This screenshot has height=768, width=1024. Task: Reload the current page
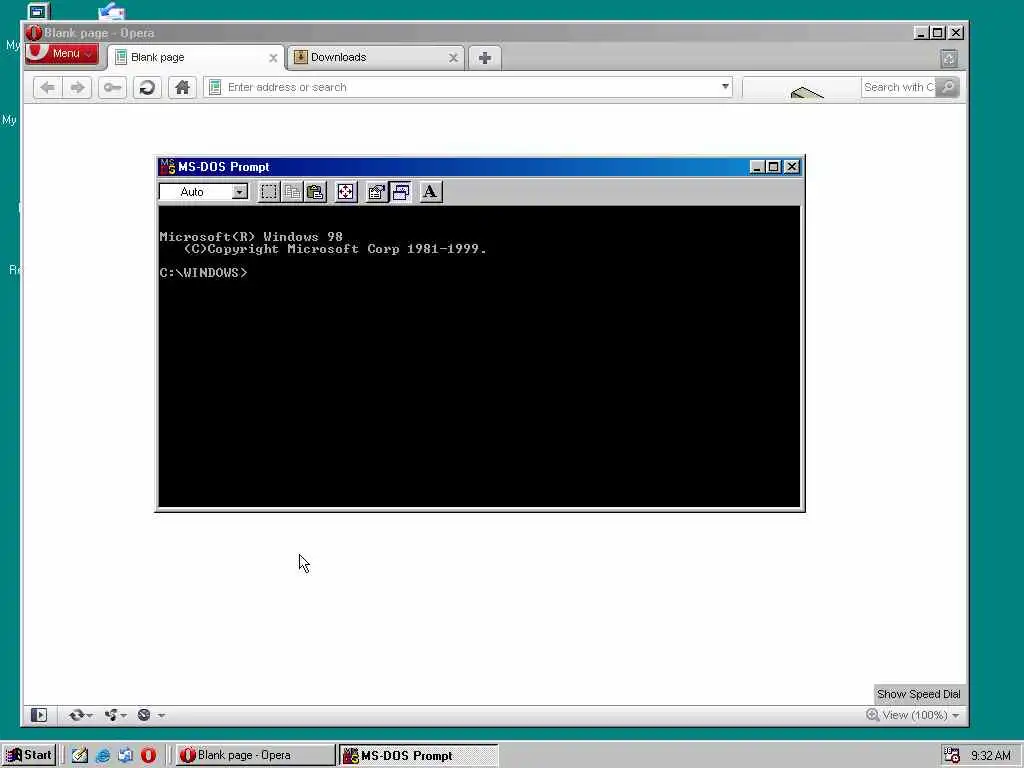pos(147,88)
